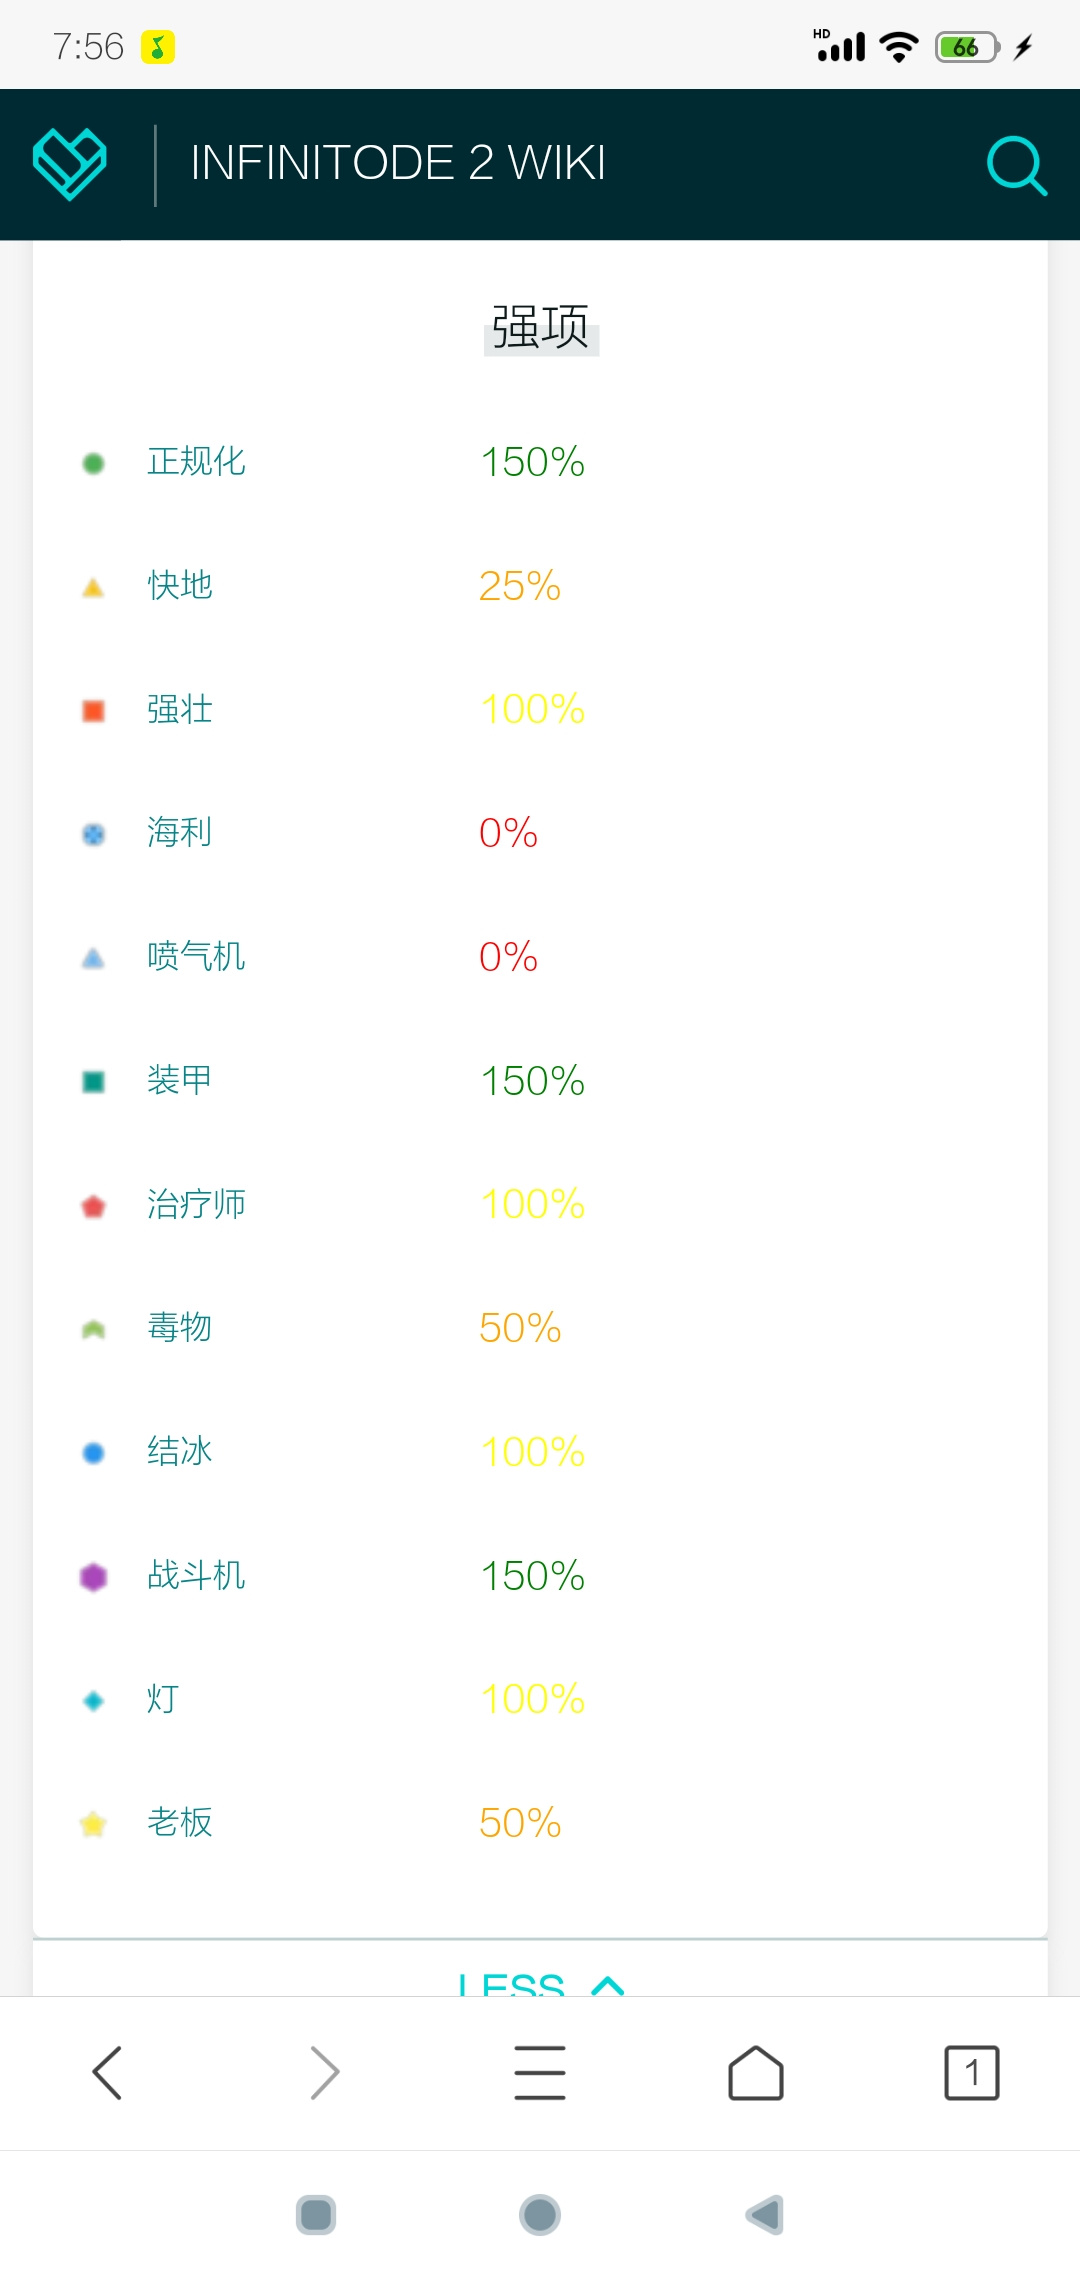Image resolution: width=1080 pixels, height=2280 pixels.
Task: Go to browser home page
Action: [756, 2072]
